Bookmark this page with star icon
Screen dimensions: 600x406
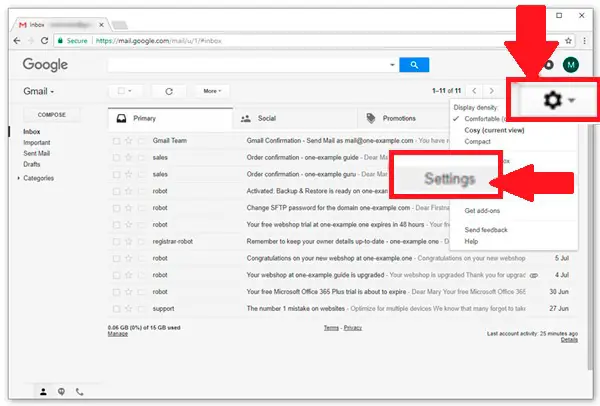tap(569, 41)
